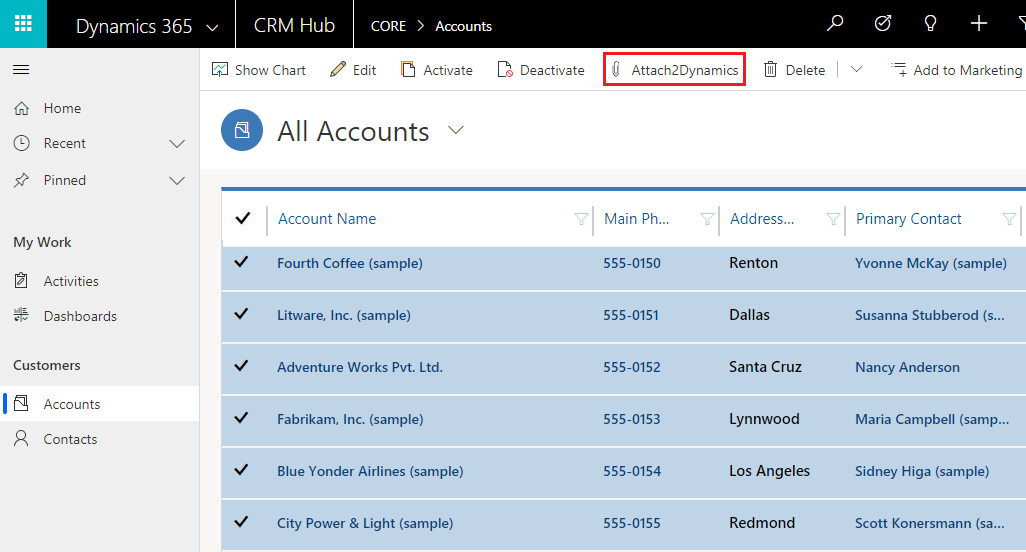Image resolution: width=1026 pixels, height=552 pixels.
Task: Click the All Accounts entity icon
Action: (242, 130)
